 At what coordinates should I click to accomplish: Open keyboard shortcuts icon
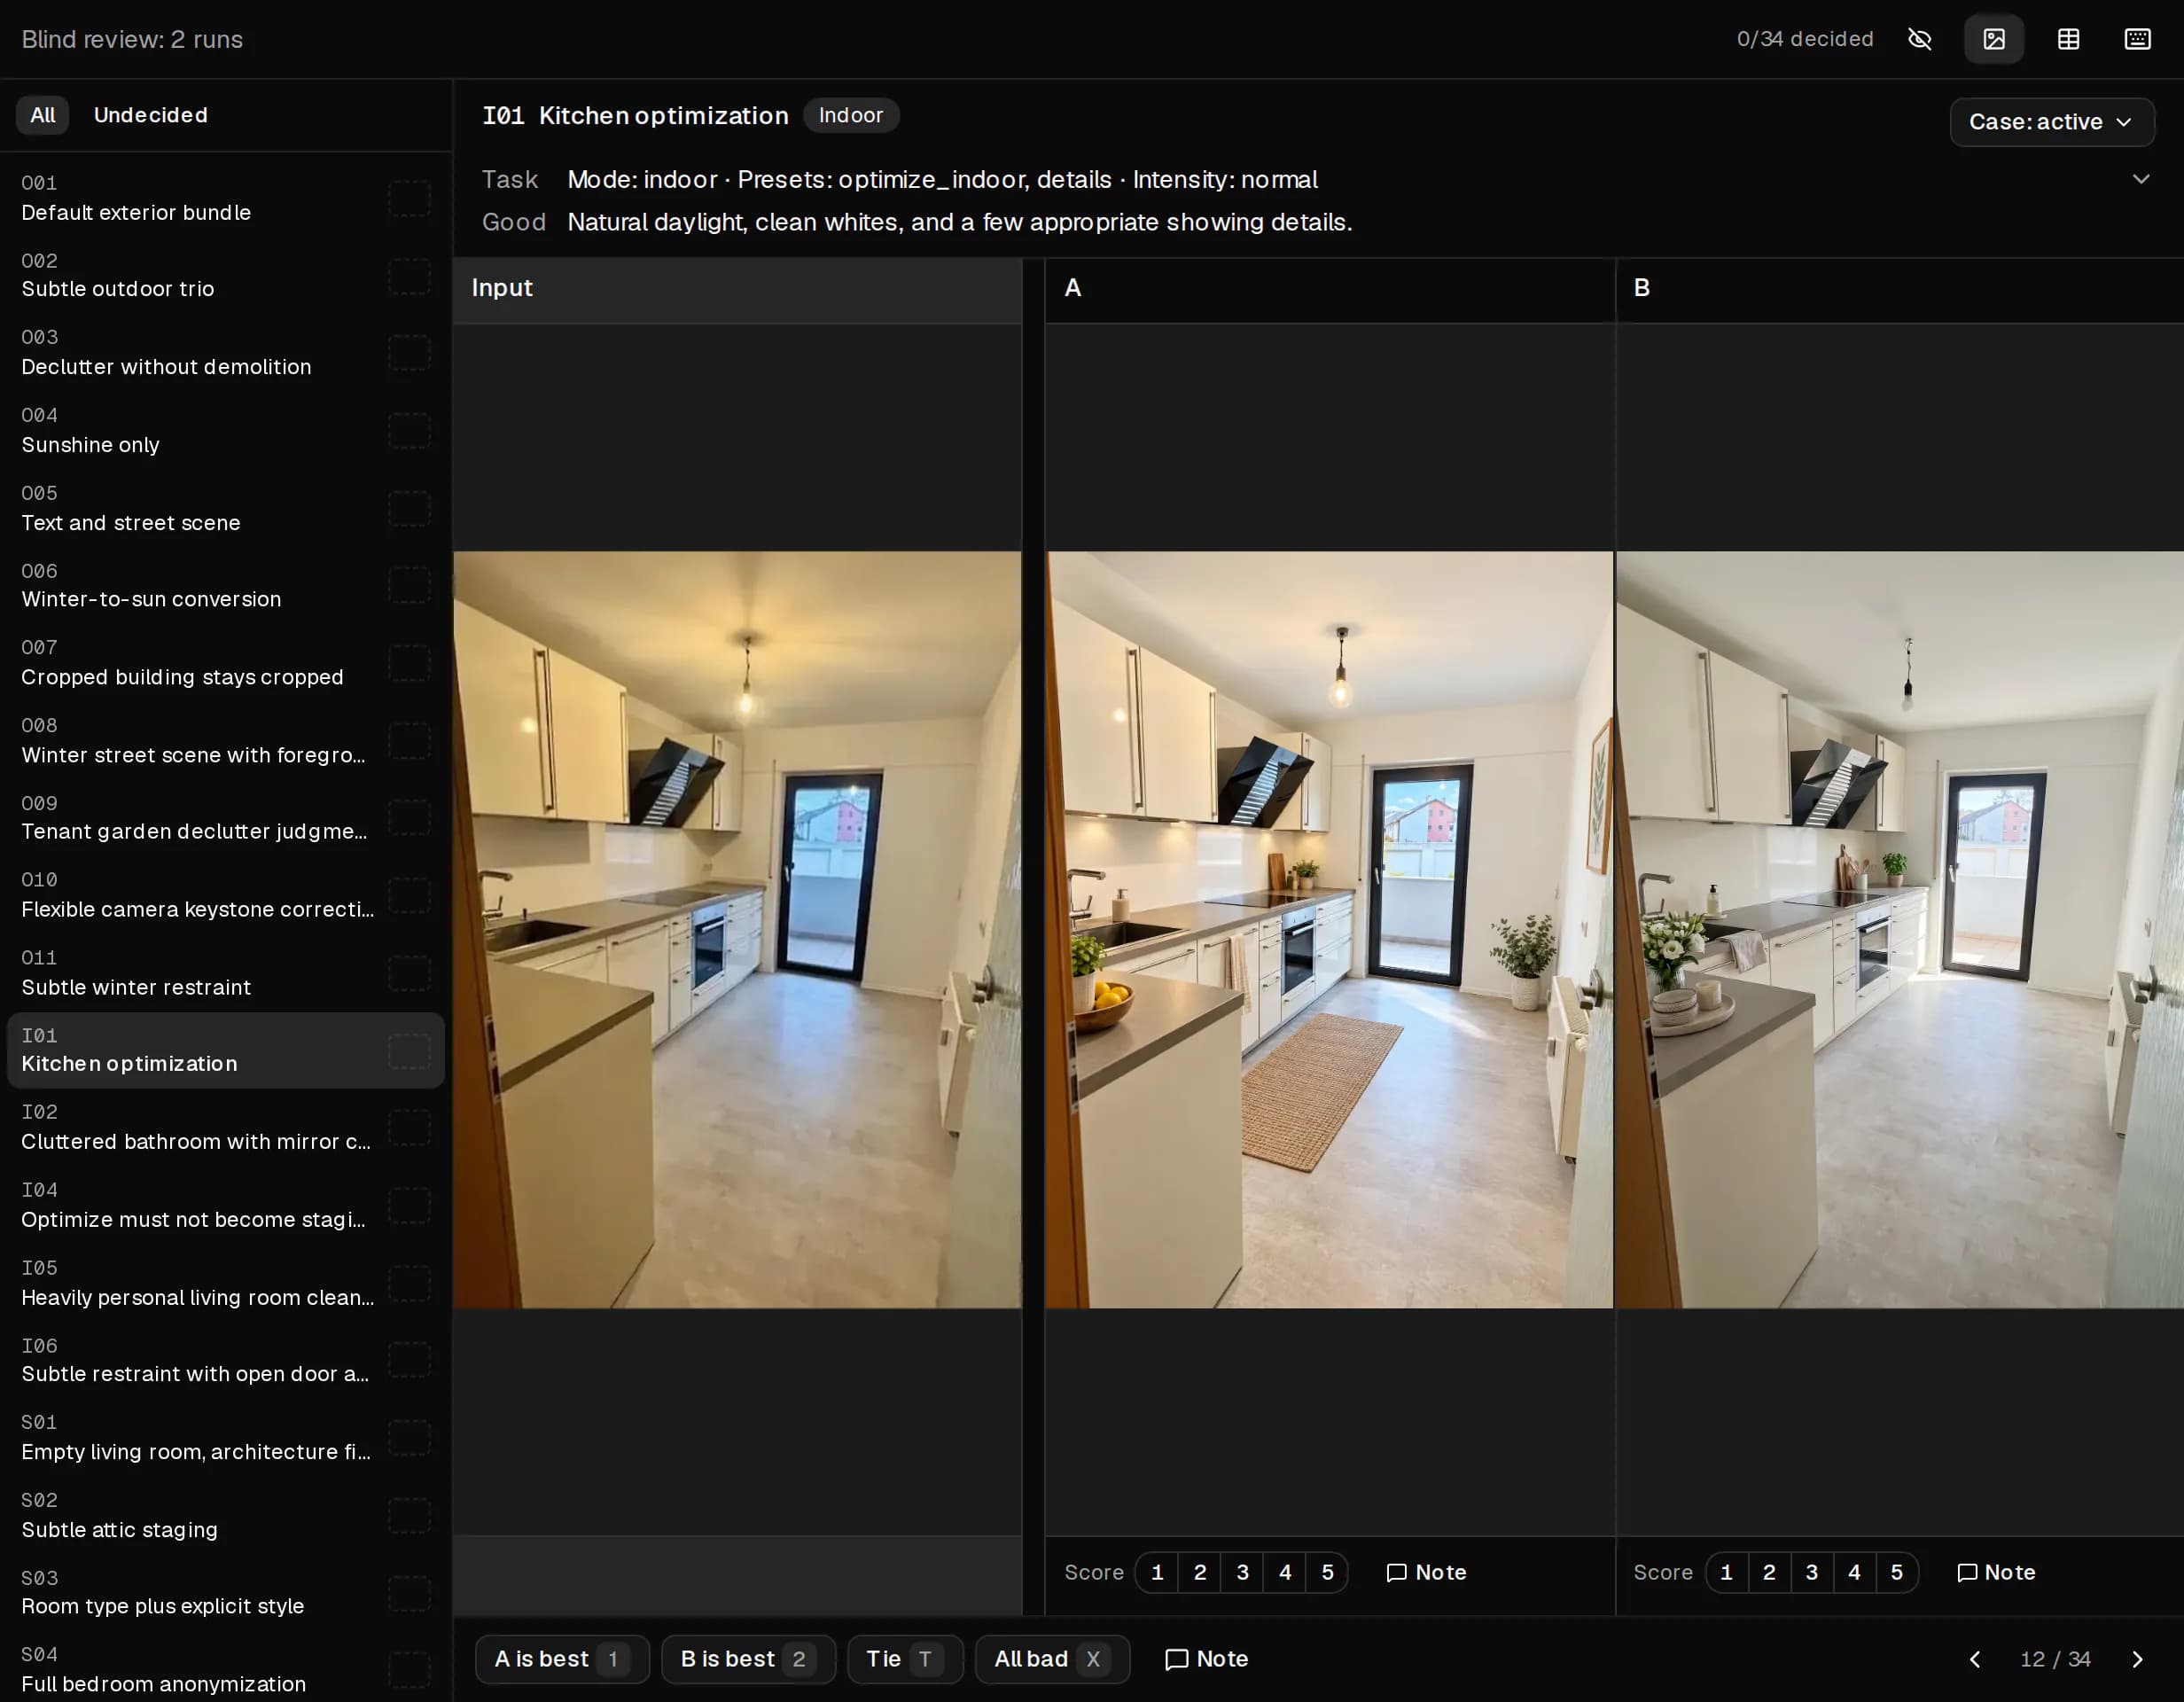click(2137, 39)
